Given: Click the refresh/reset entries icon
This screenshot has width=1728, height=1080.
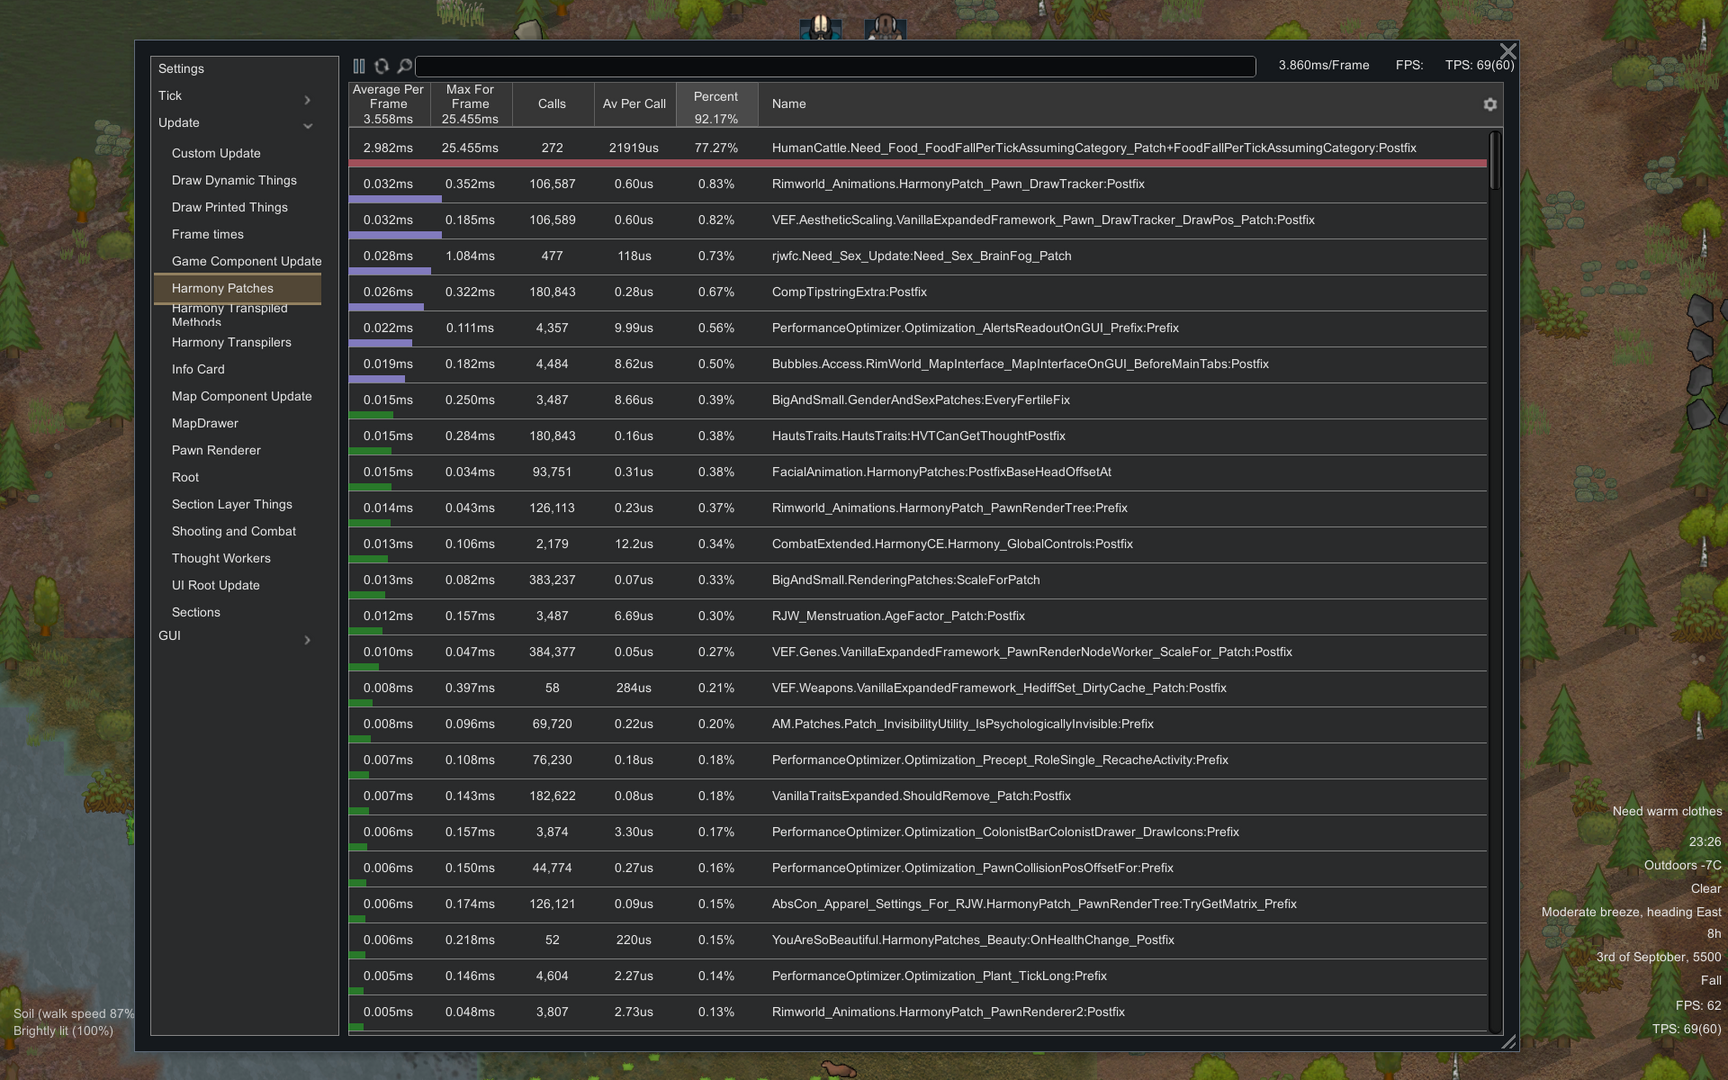Looking at the screenshot, I should point(382,66).
